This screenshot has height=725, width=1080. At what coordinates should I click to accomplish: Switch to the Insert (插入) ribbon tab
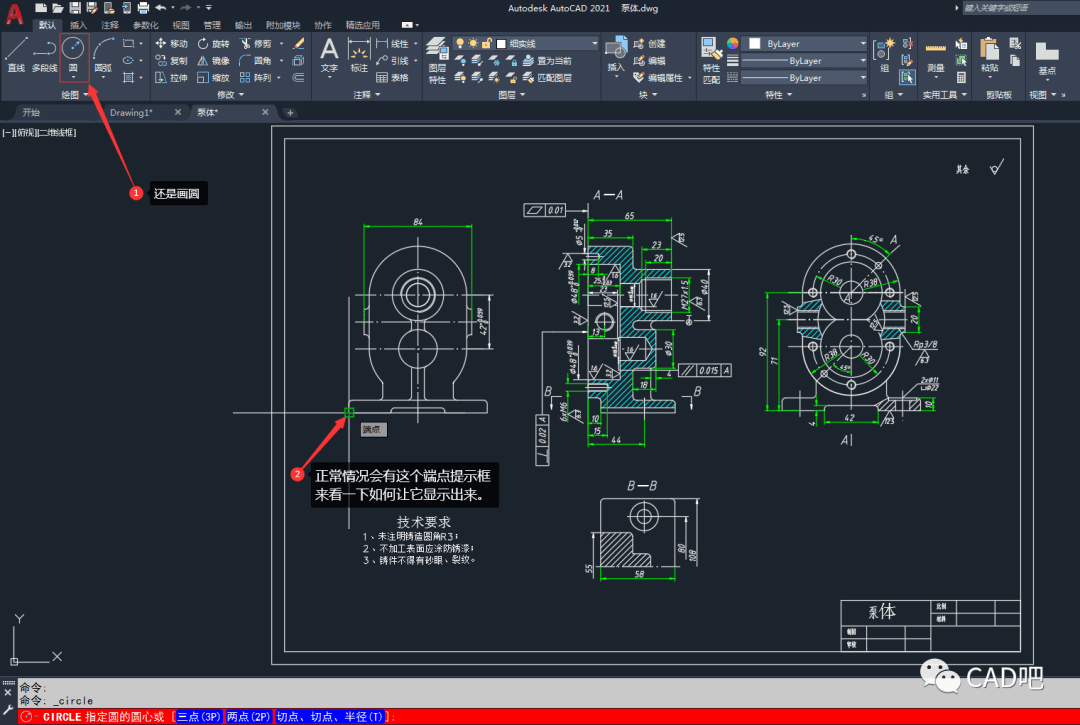pyautogui.click(x=78, y=24)
